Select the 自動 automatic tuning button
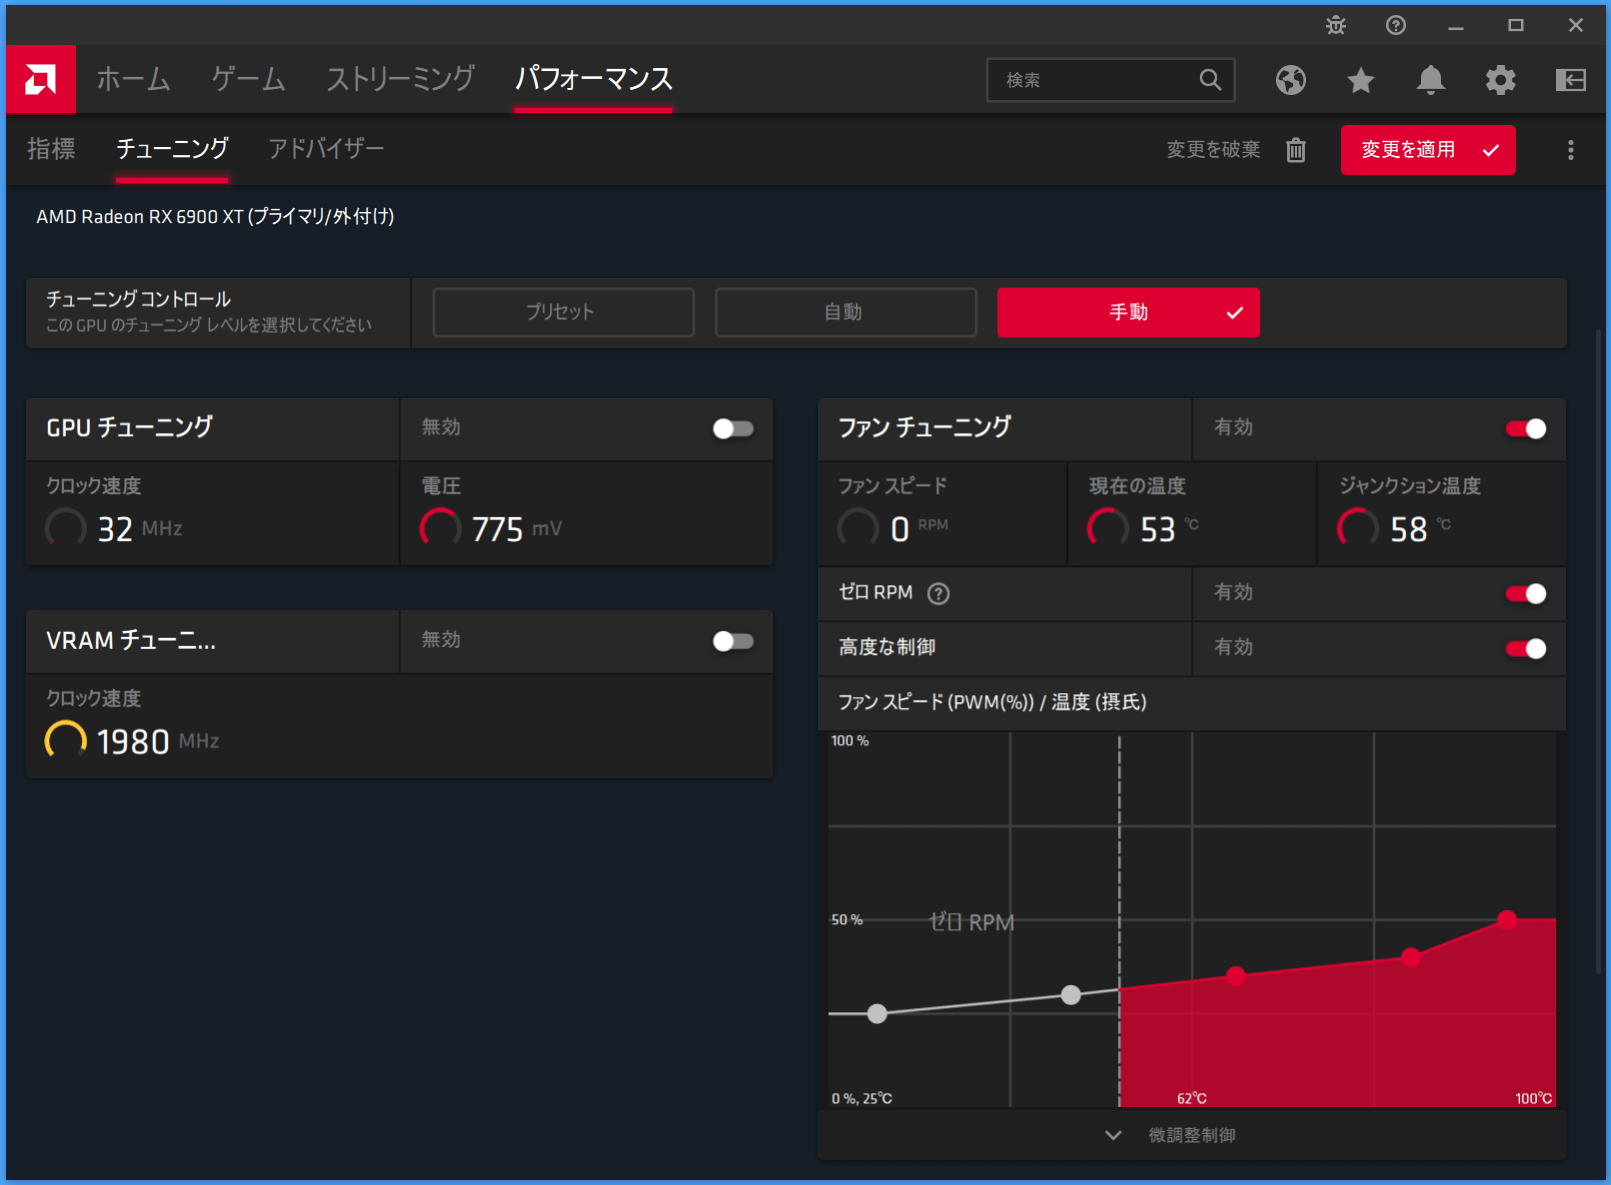 (845, 312)
